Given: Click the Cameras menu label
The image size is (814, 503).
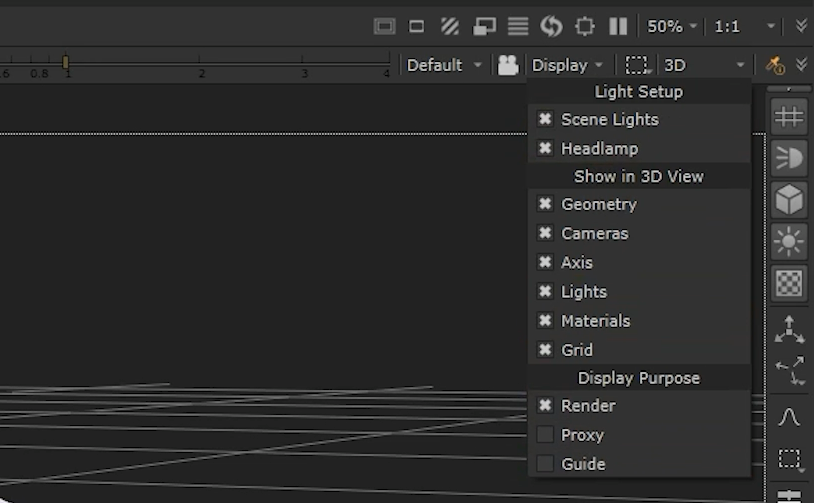Looking at the screenshot, I should [x=594, y=234].
